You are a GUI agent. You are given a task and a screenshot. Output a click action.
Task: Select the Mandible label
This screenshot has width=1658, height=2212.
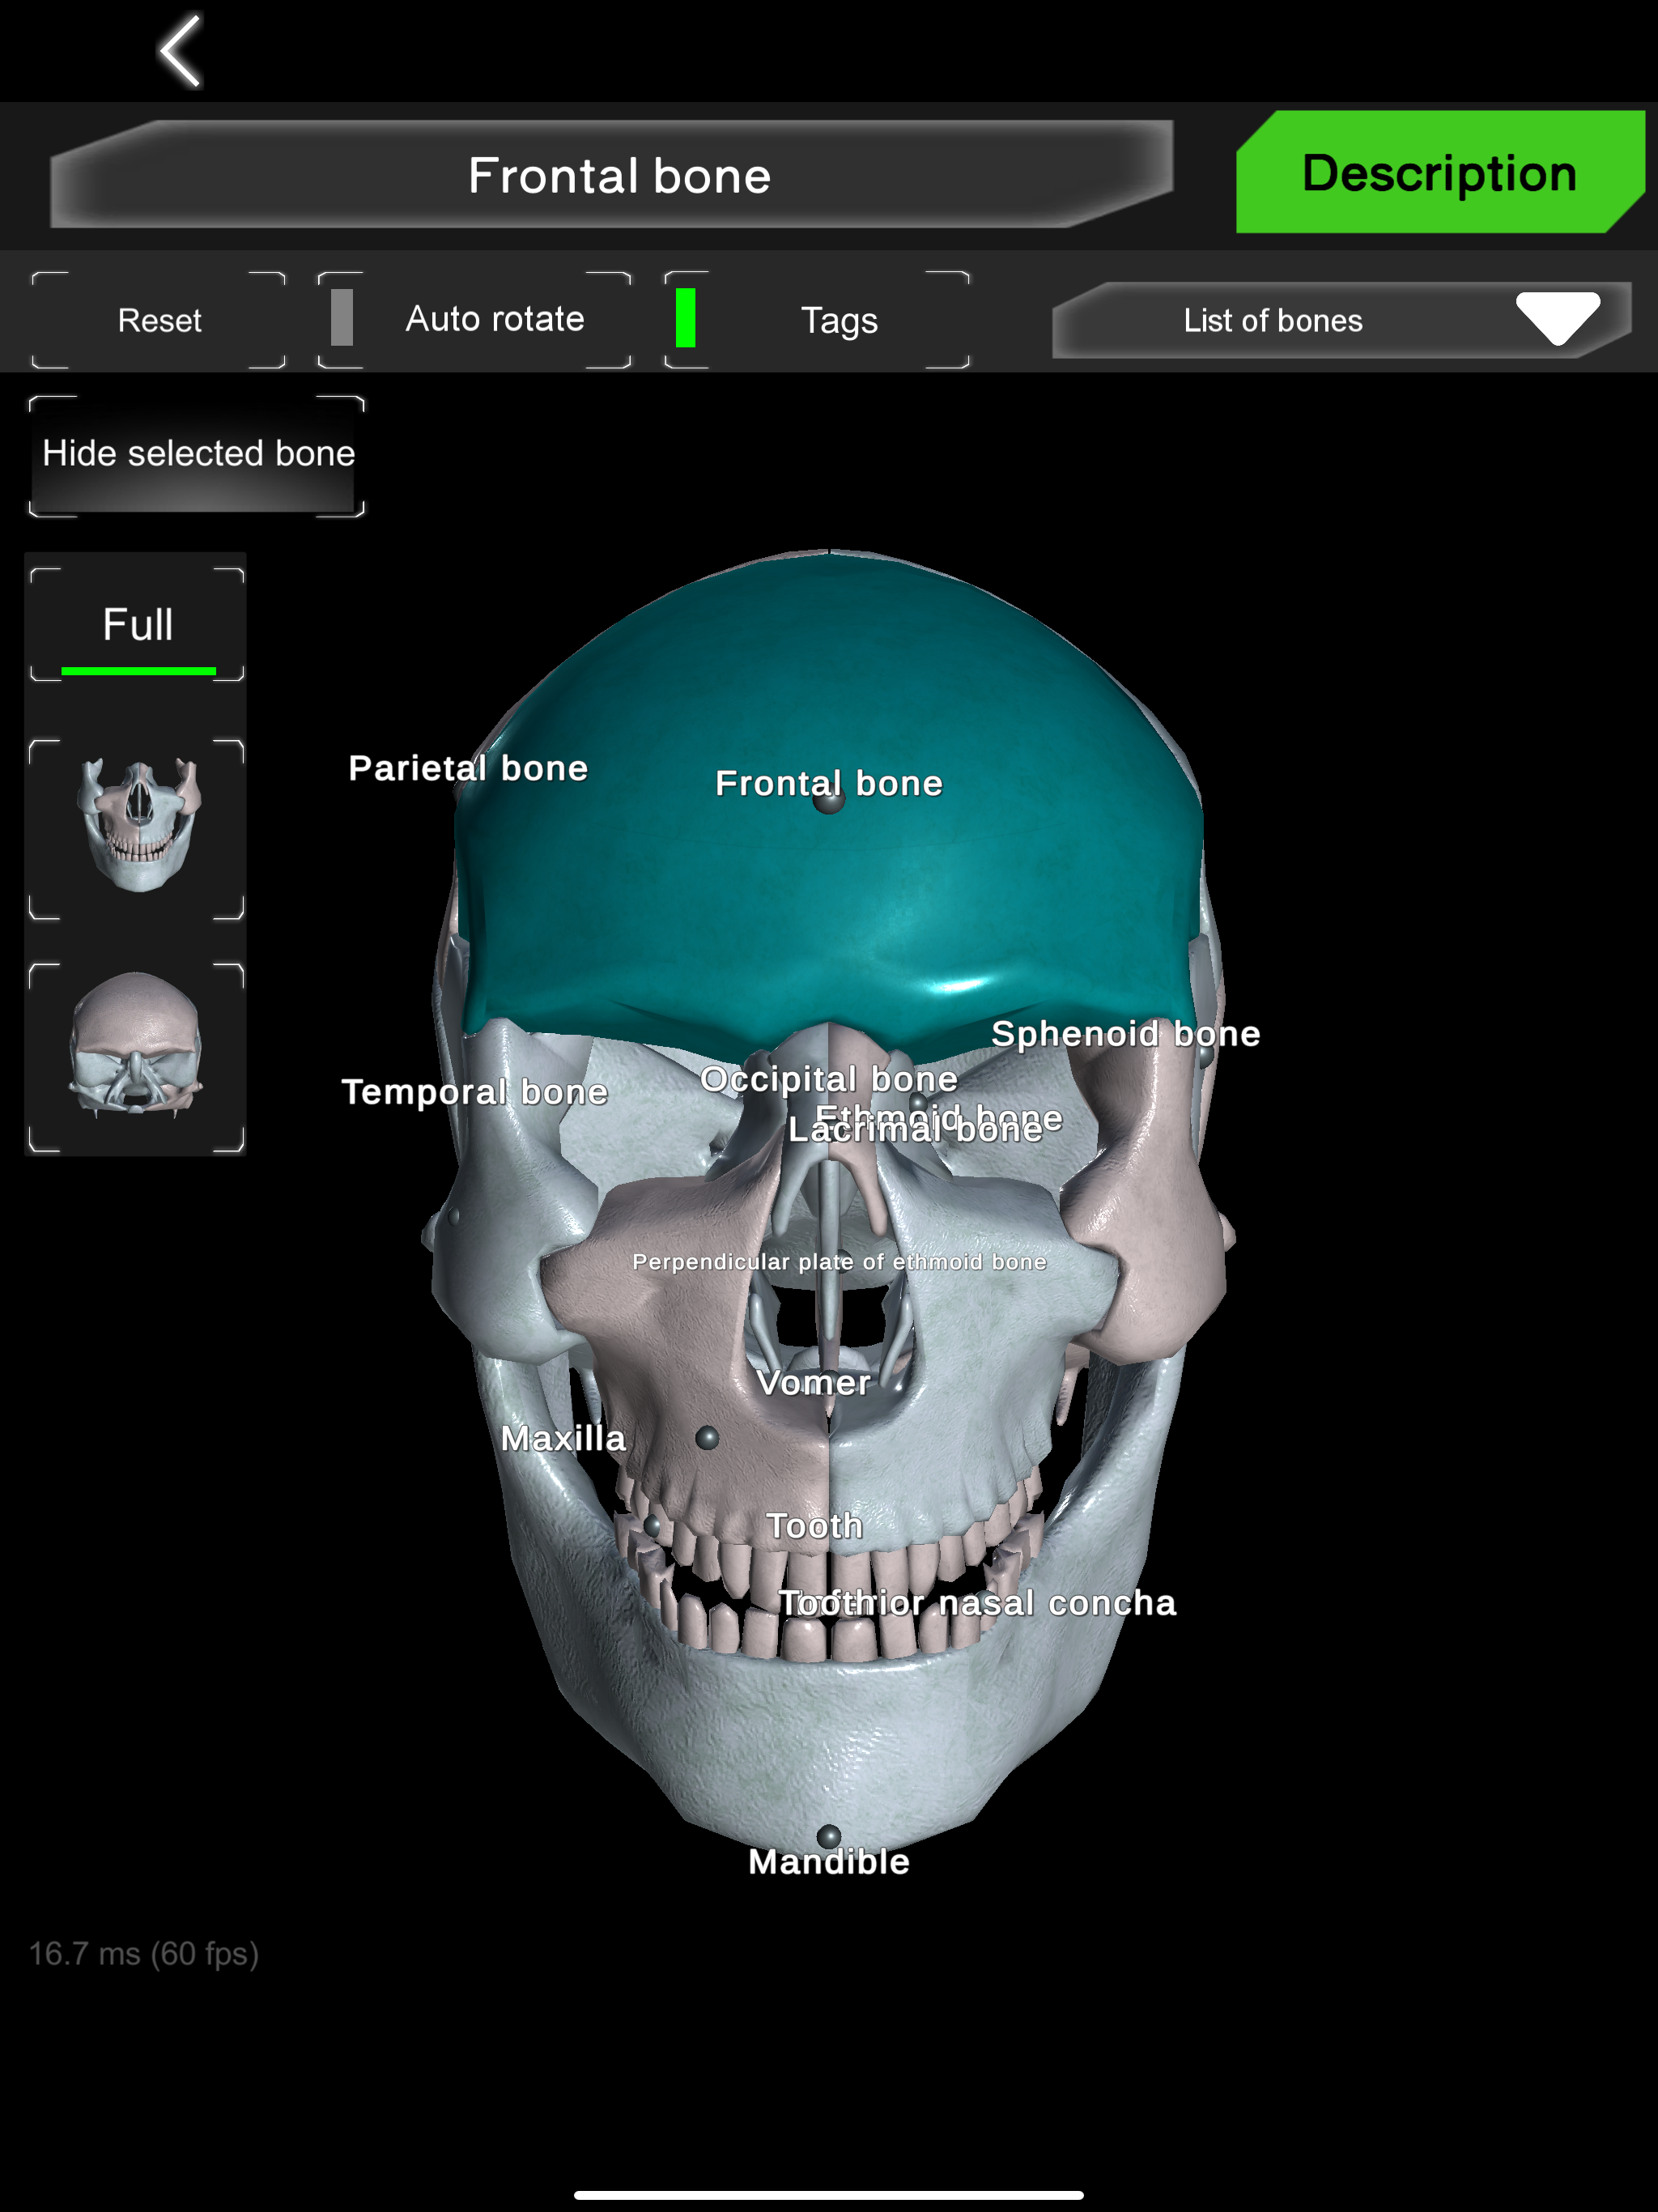pos(829,1862)
